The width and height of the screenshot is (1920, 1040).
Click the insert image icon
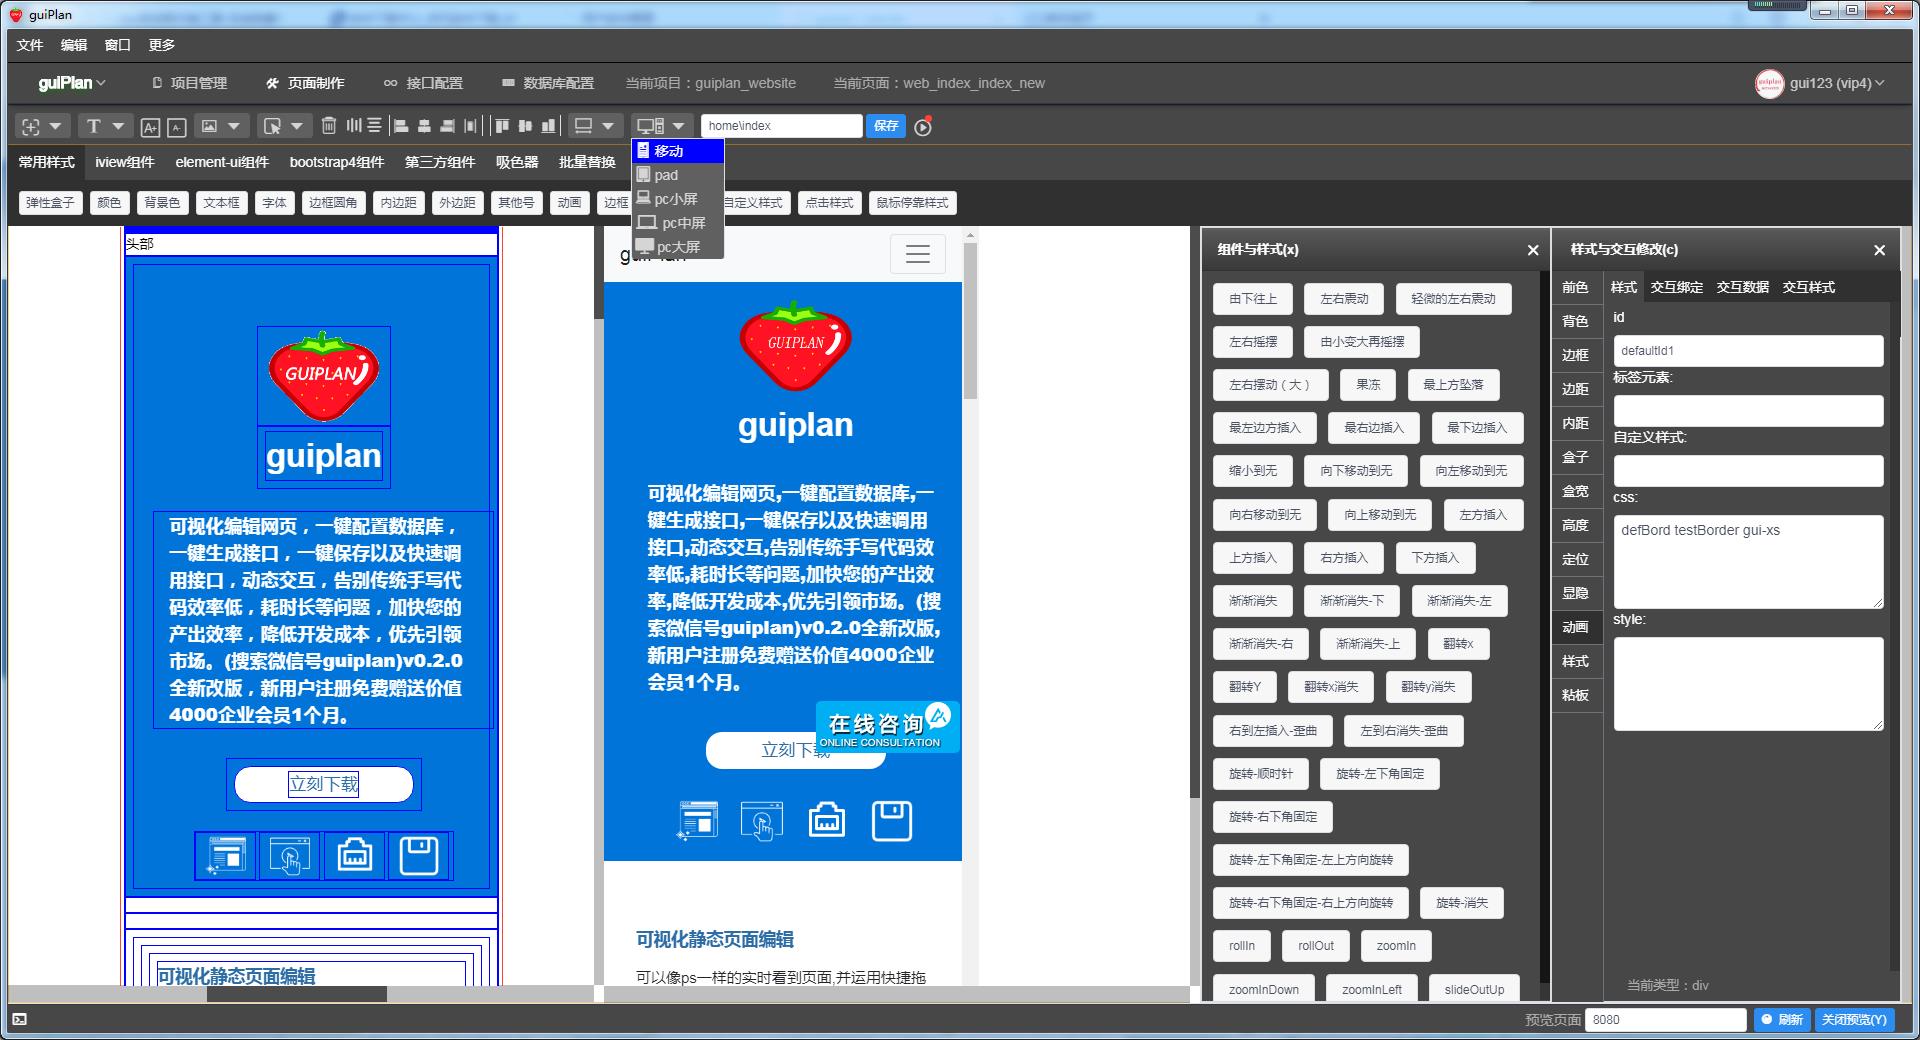210,126
